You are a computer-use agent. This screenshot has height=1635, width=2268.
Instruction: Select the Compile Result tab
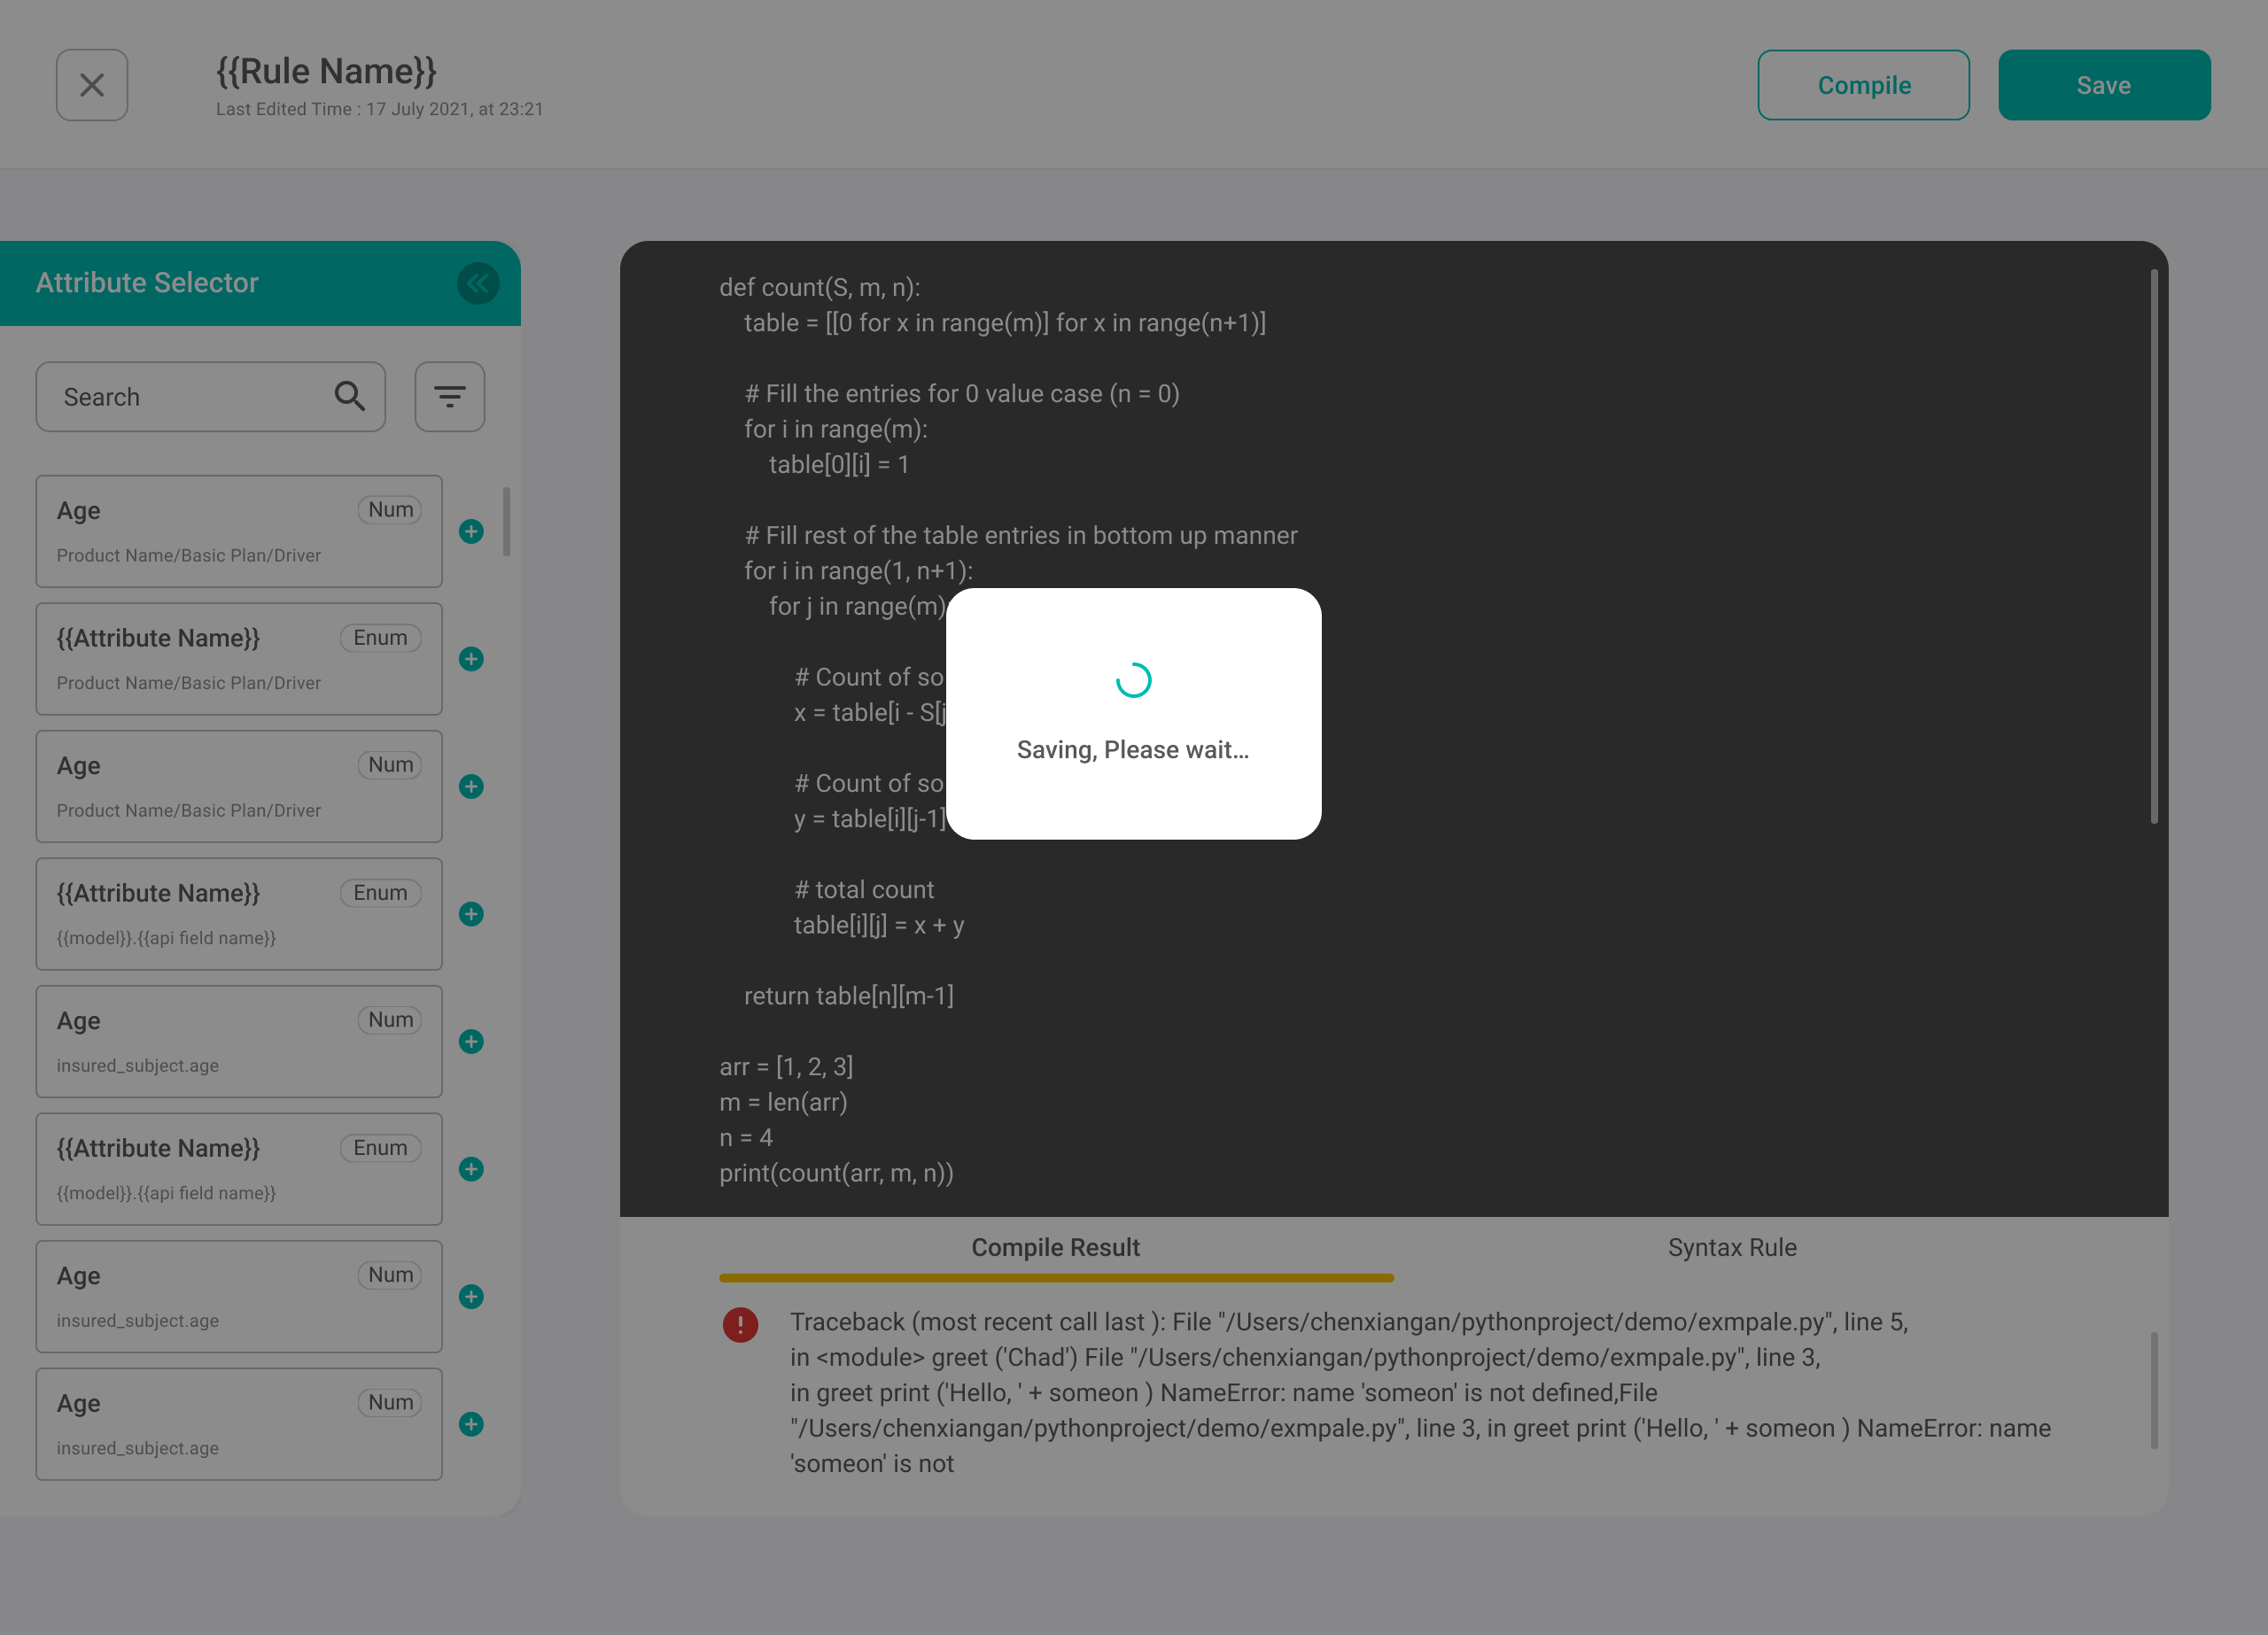(x=1055, y=1248)
